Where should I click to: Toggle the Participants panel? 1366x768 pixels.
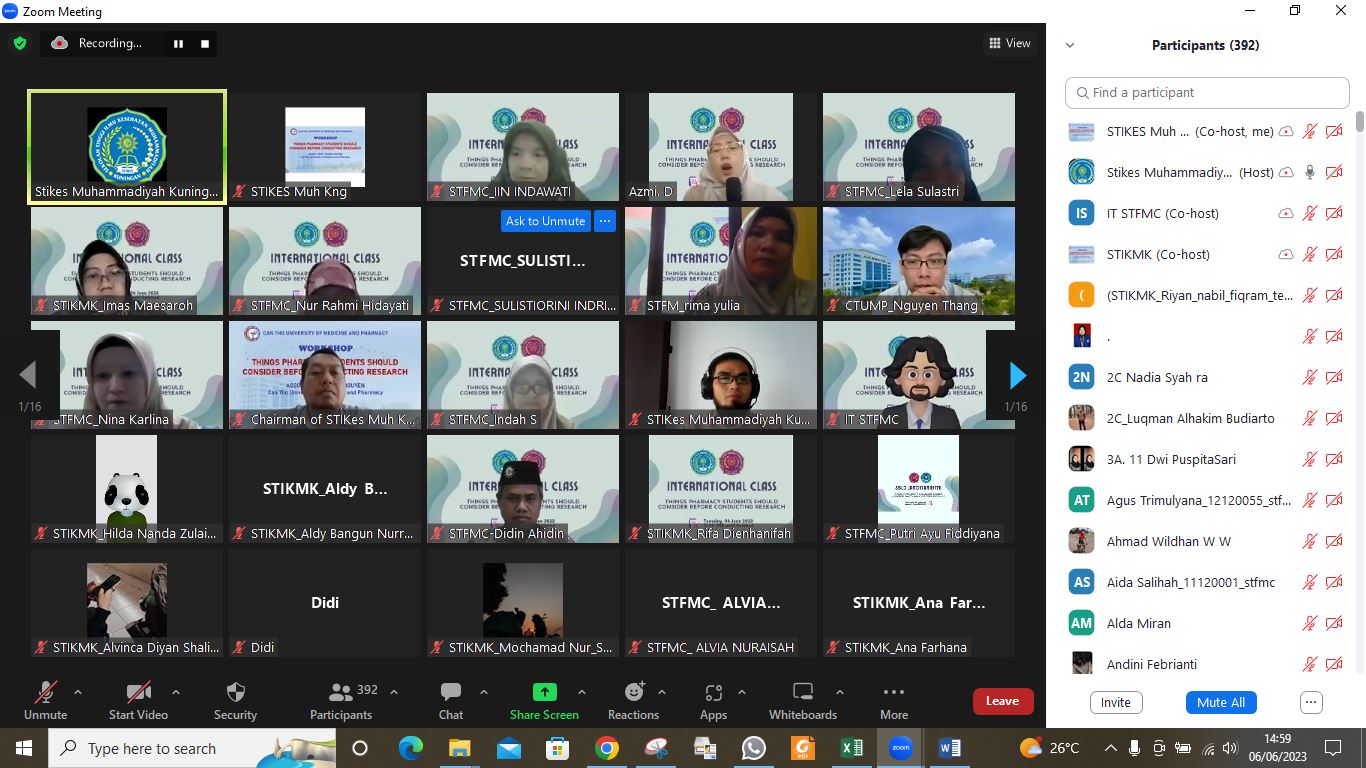[x=341, y=701]
